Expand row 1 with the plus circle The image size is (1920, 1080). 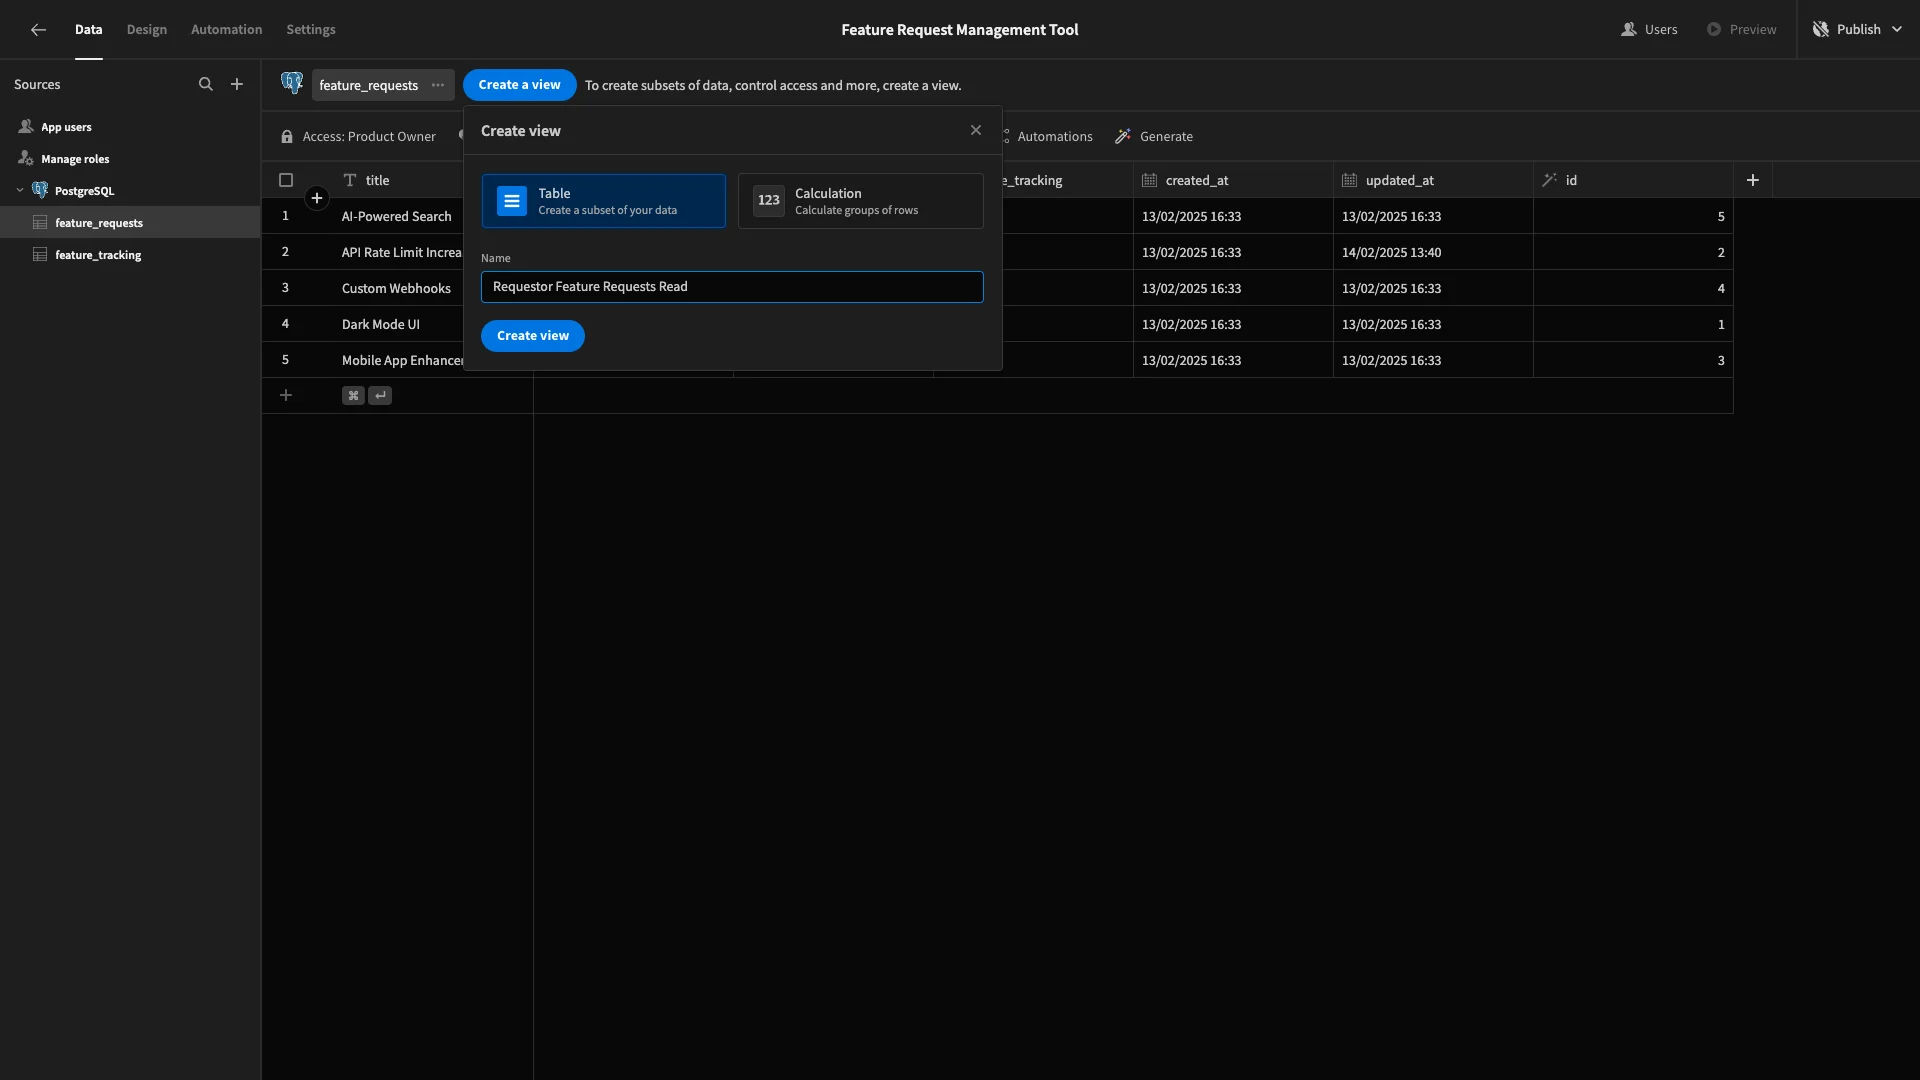[x=317, y=198]
